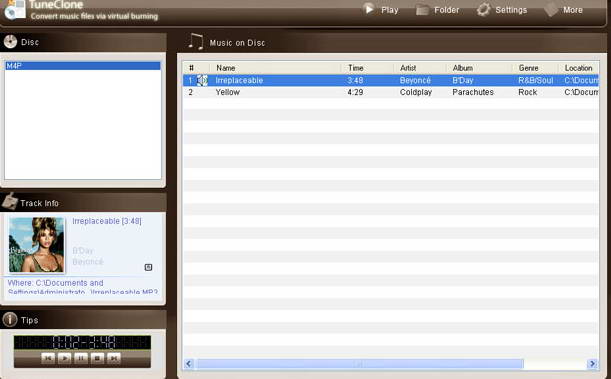The image size is (611, 379).
Task: Click the Parachutes album cell
Action: [x=473, y=92]
